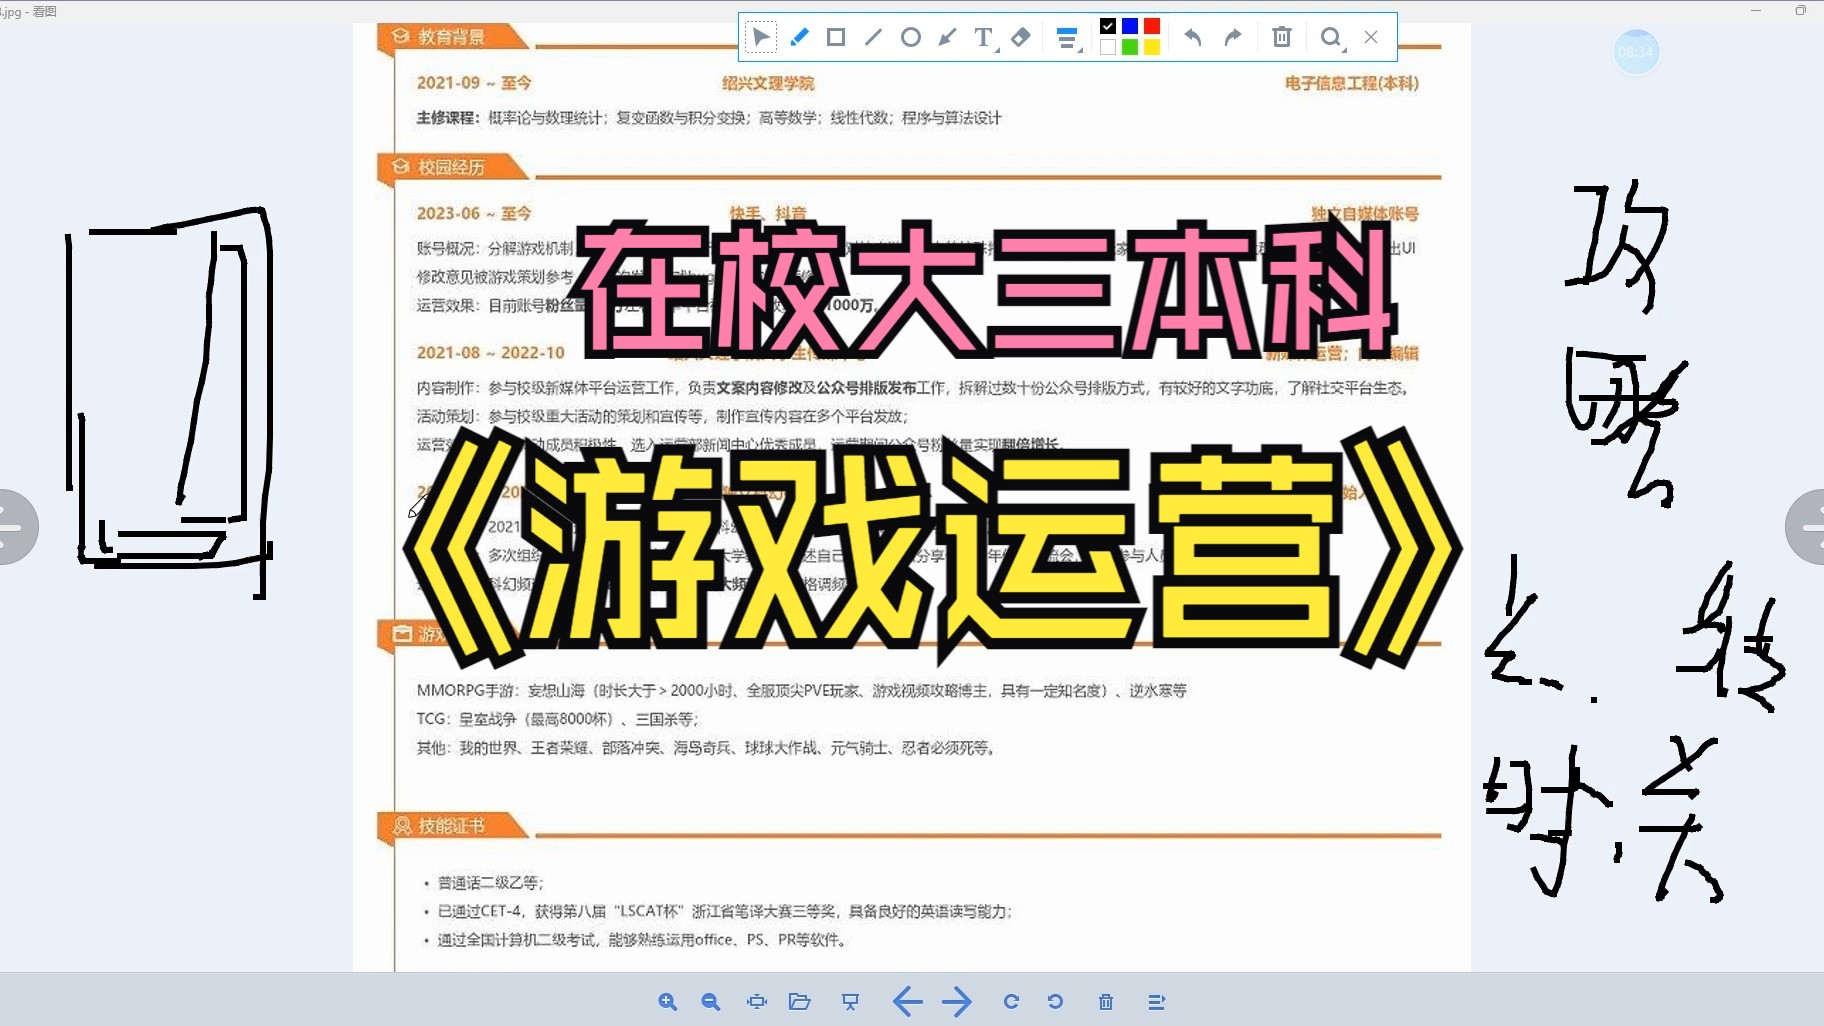
Task: Click the 通过全国计算机二级考试 bullet line
Action: click(x=642, y=940)
